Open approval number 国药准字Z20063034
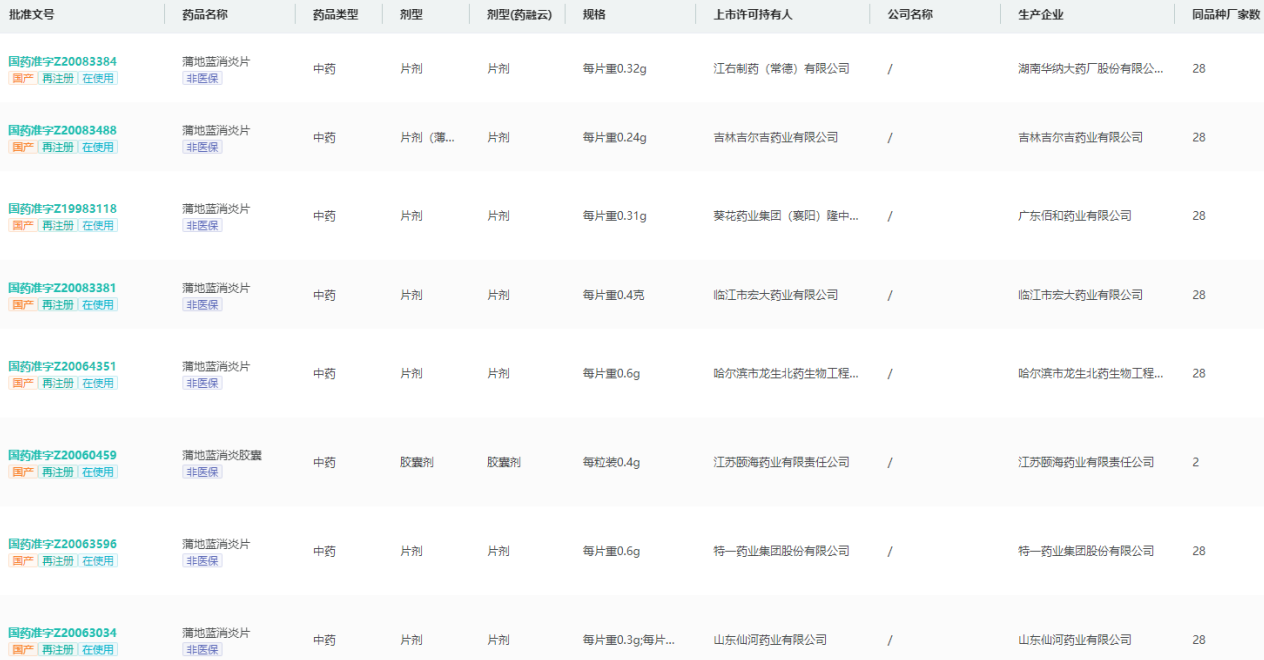 [62, 633]
